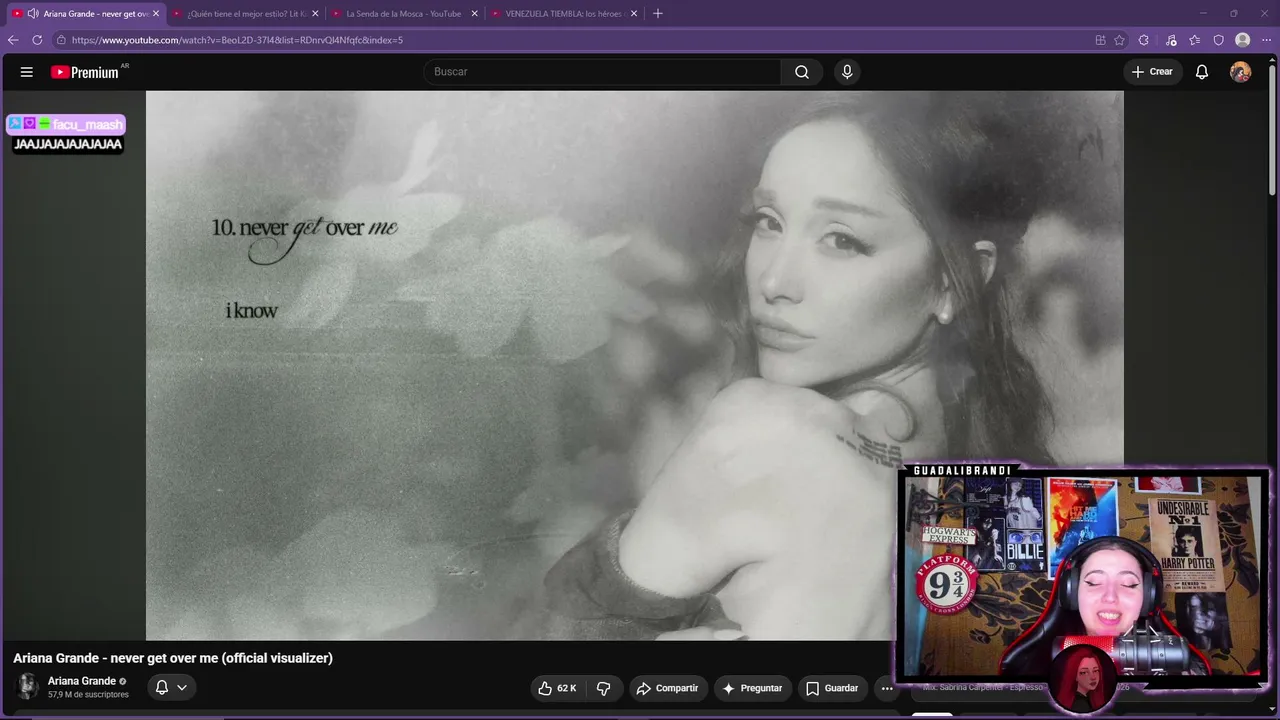Open the browser extensions puzzle icon
This screenshot has height=720, width=1280.
[x=1144, y=40]
